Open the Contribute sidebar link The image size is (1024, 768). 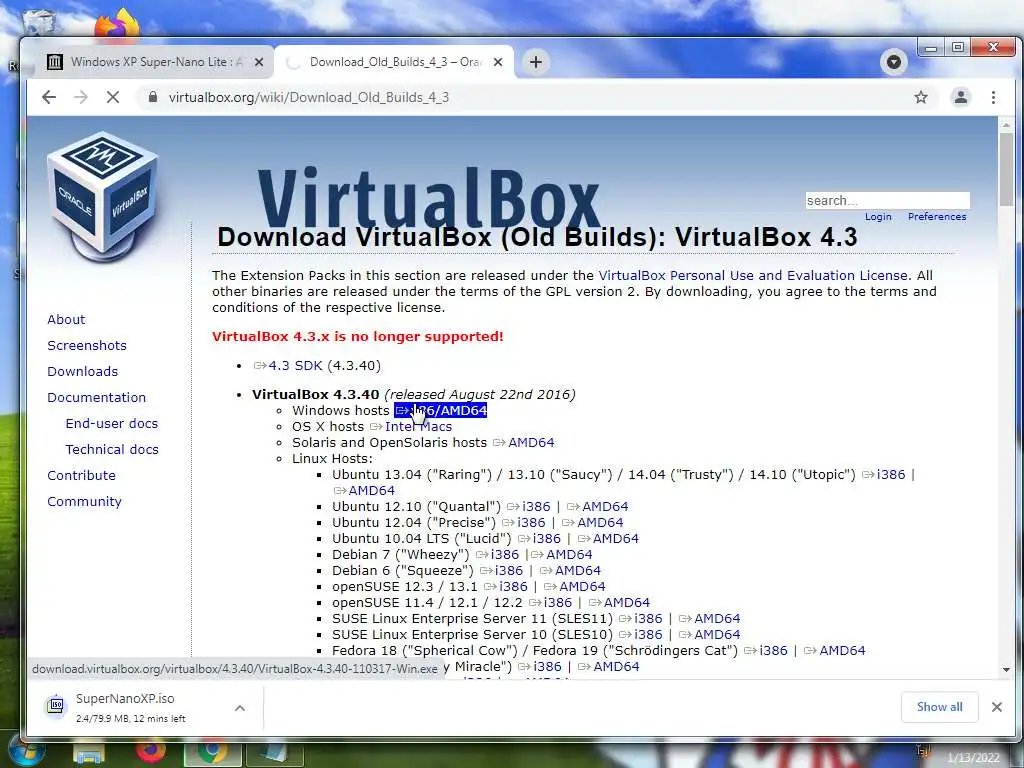81,475
